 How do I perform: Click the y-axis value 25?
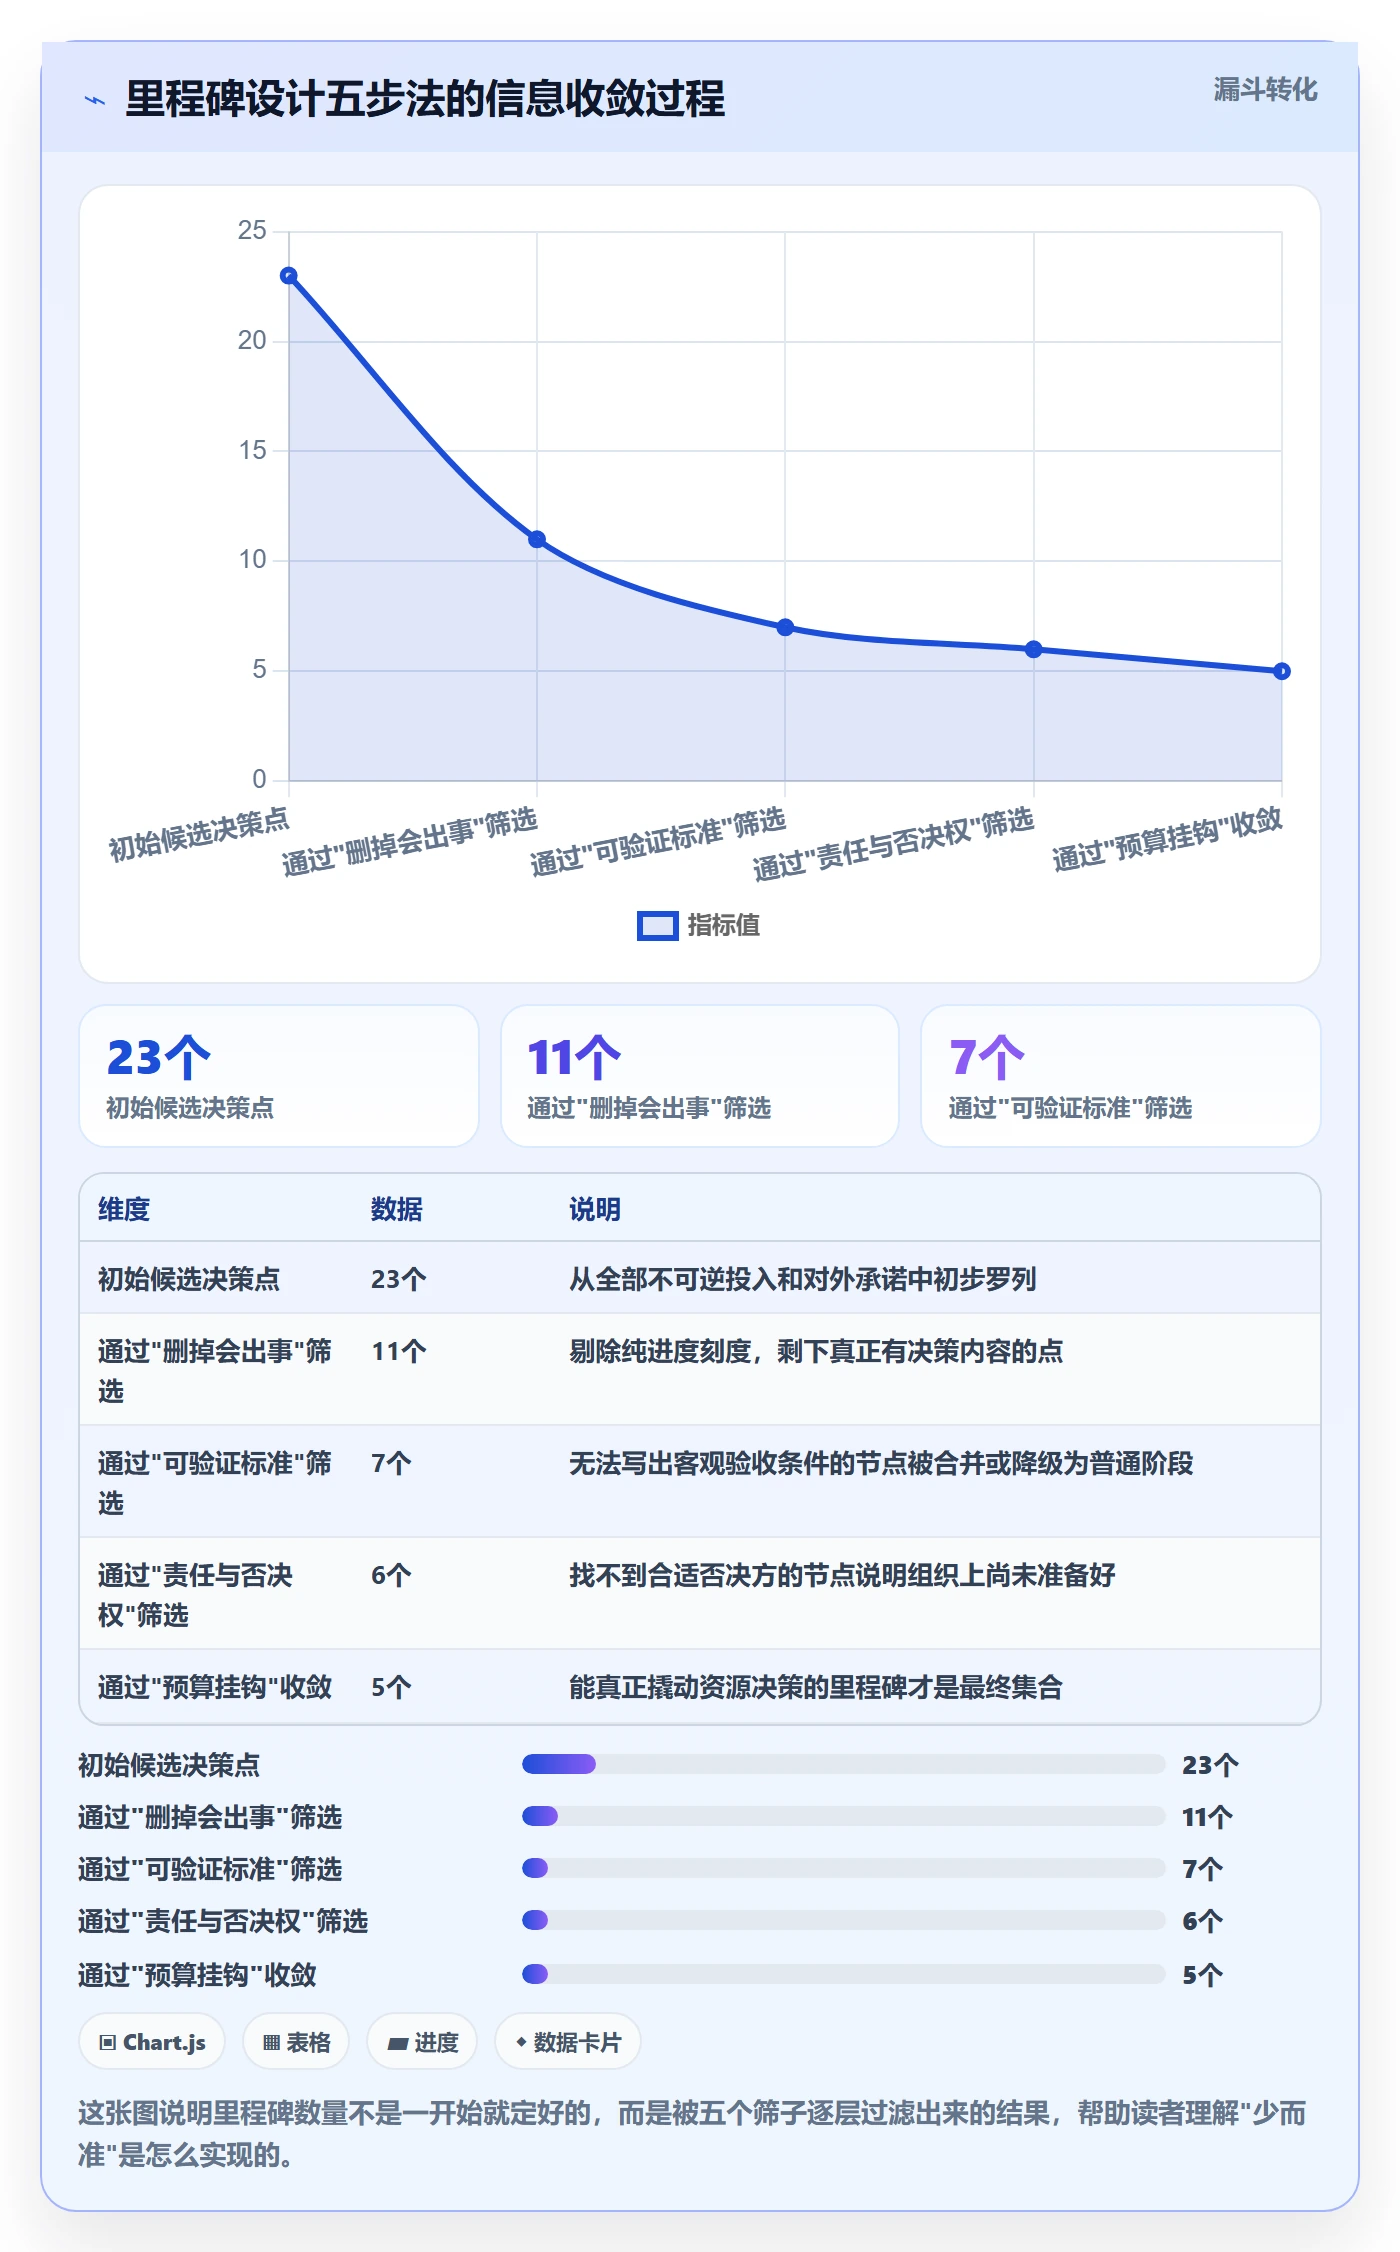[252, 231]
